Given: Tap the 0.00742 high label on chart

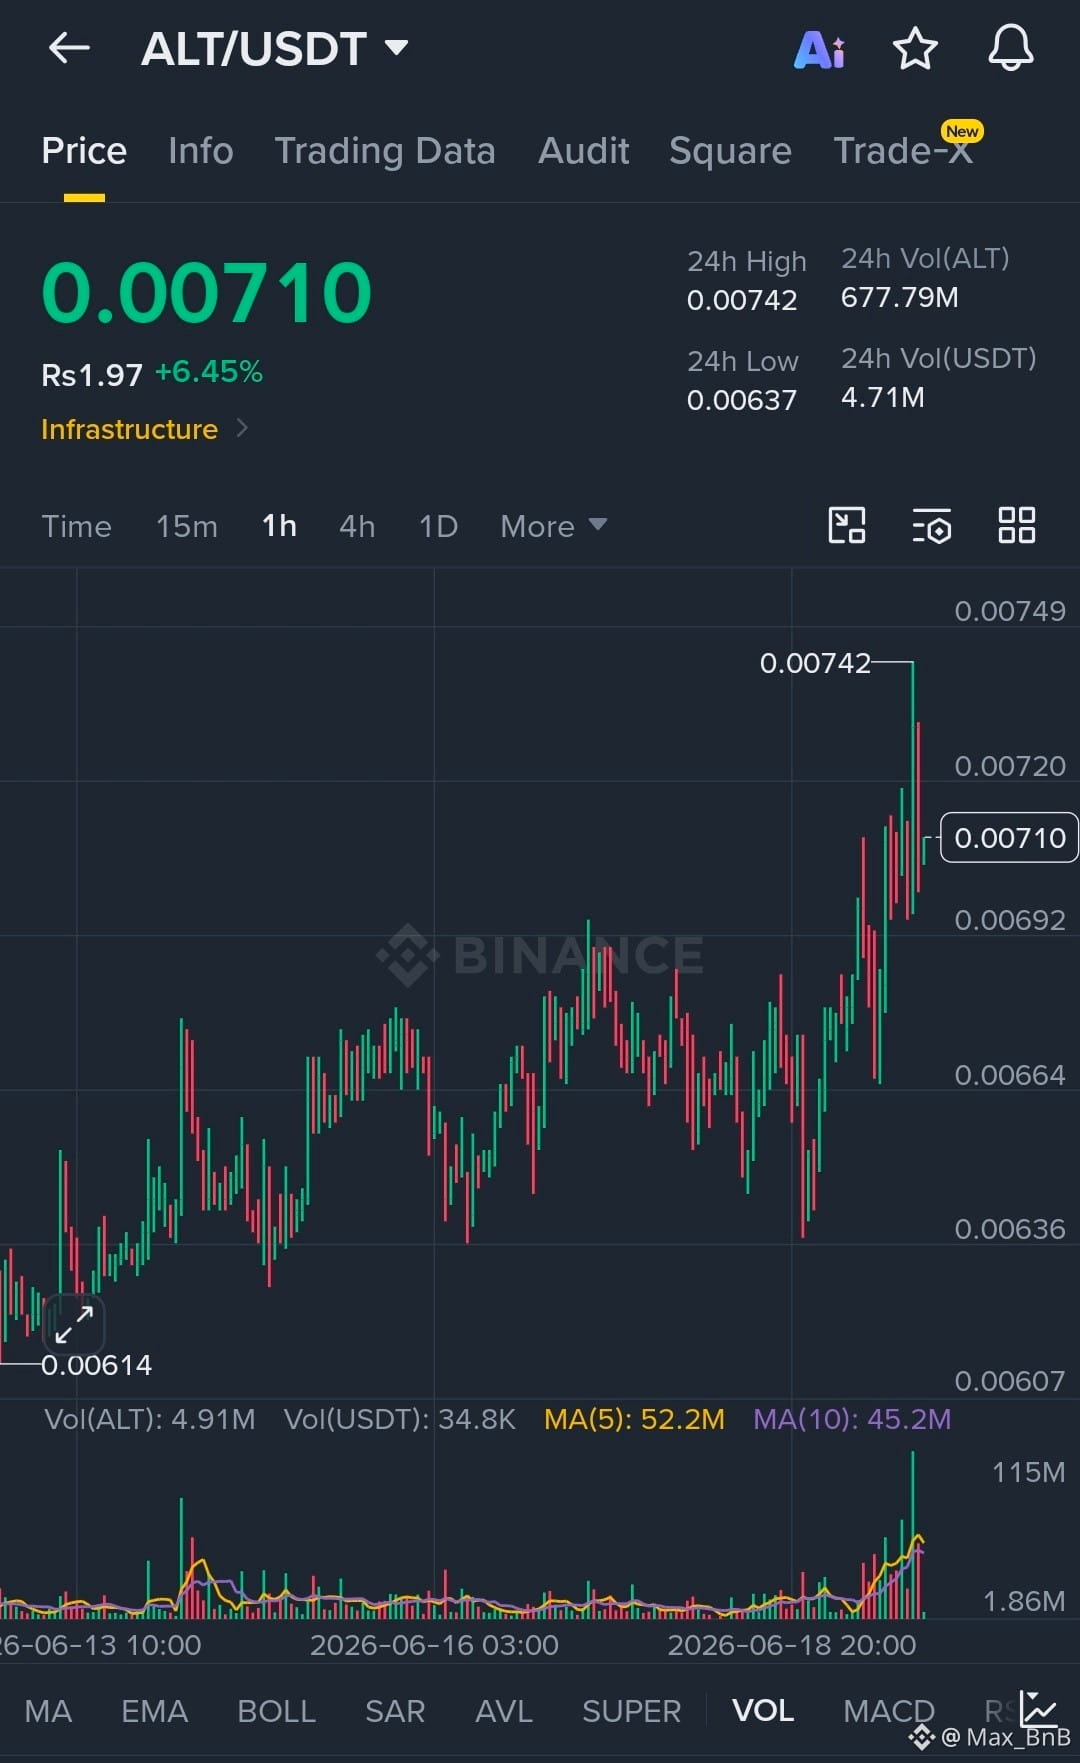Looking at the screenshot, I should [815, 663].
